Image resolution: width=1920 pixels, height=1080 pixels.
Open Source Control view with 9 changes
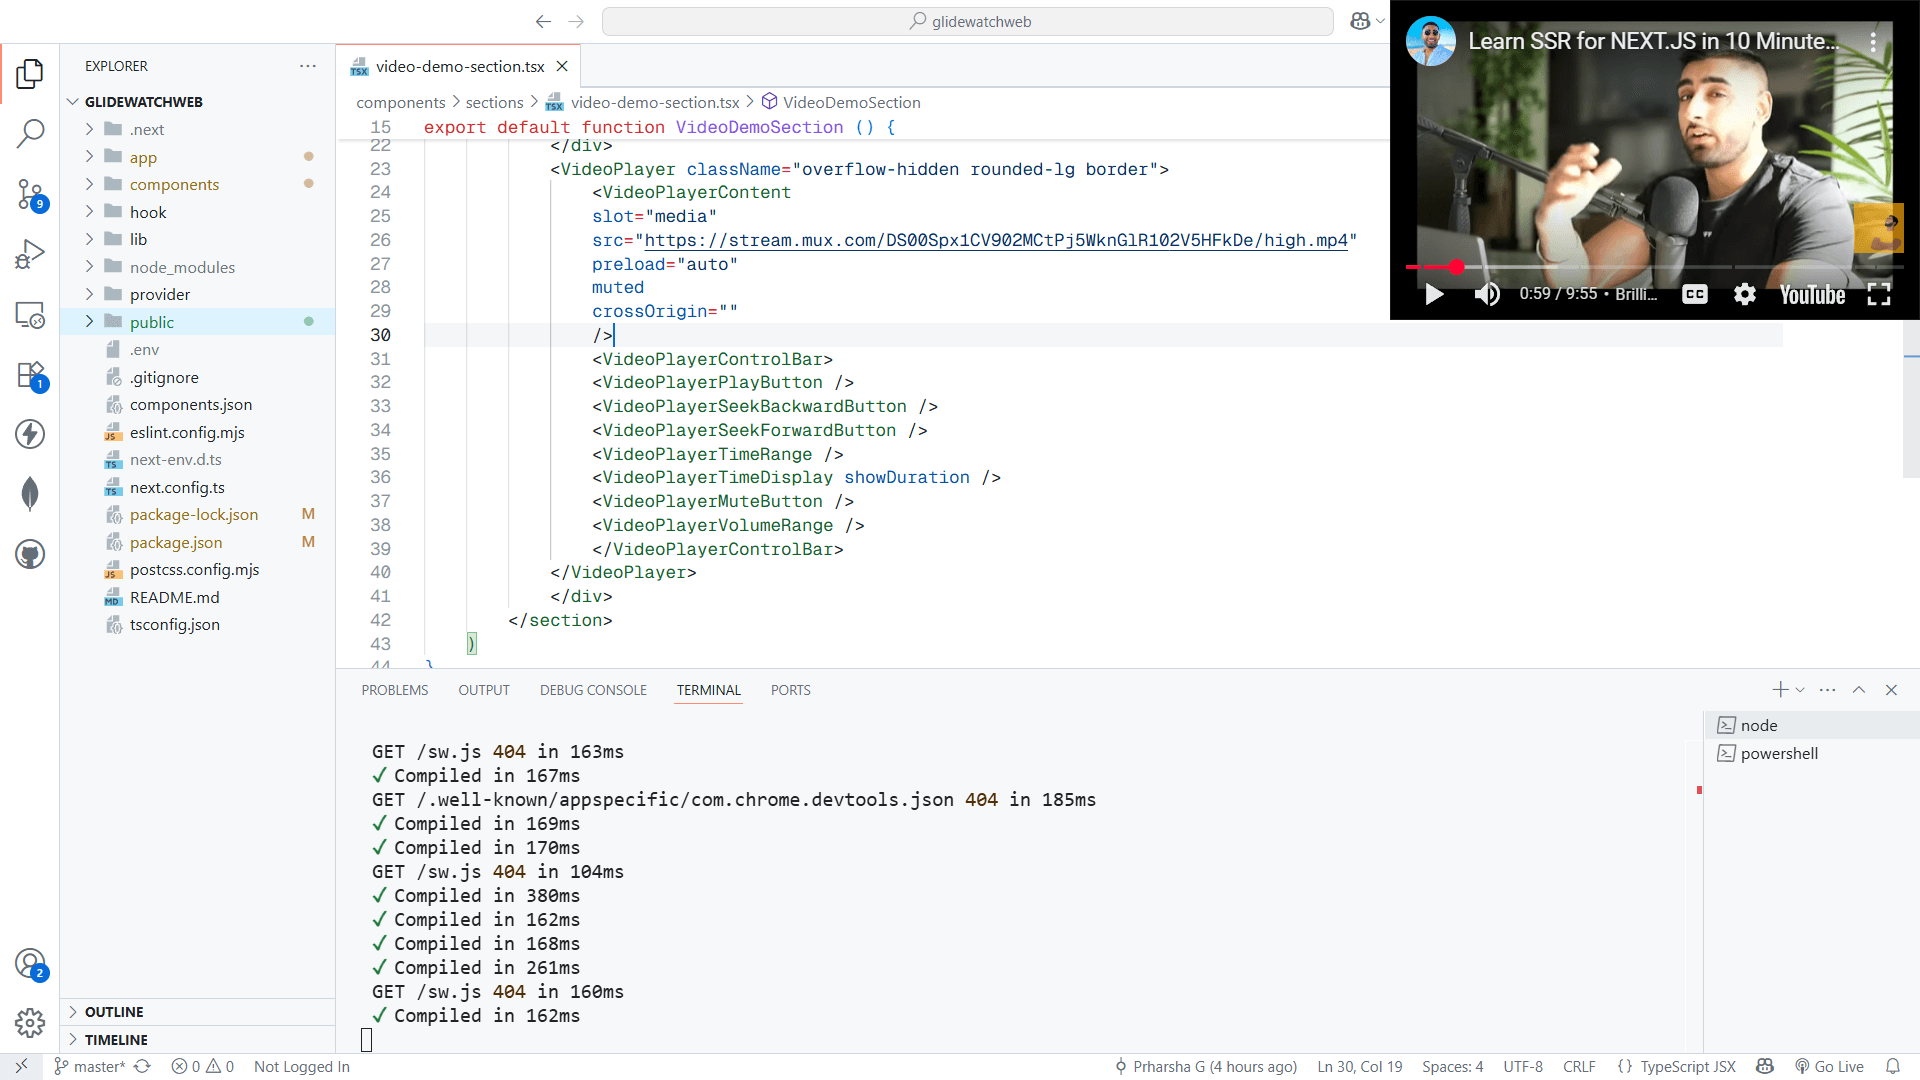(x=30, y=194)
